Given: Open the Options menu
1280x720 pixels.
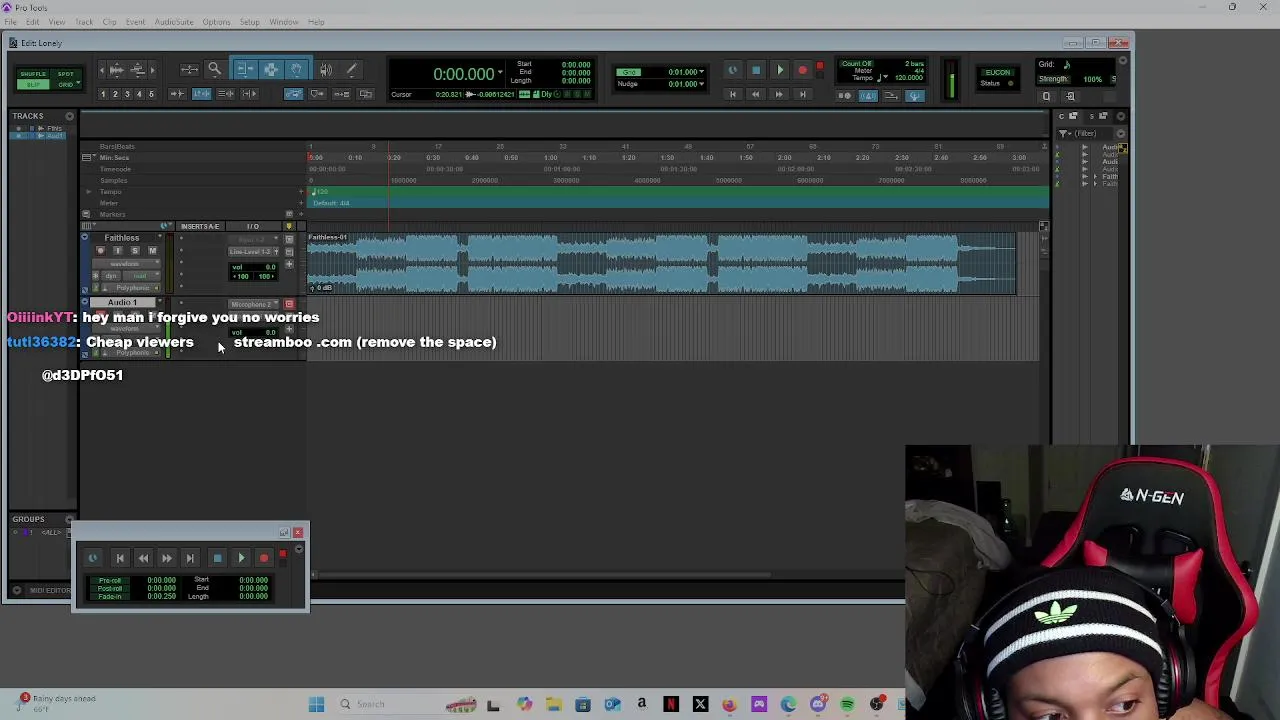Looking at the screenshot, I should (216, 22).
